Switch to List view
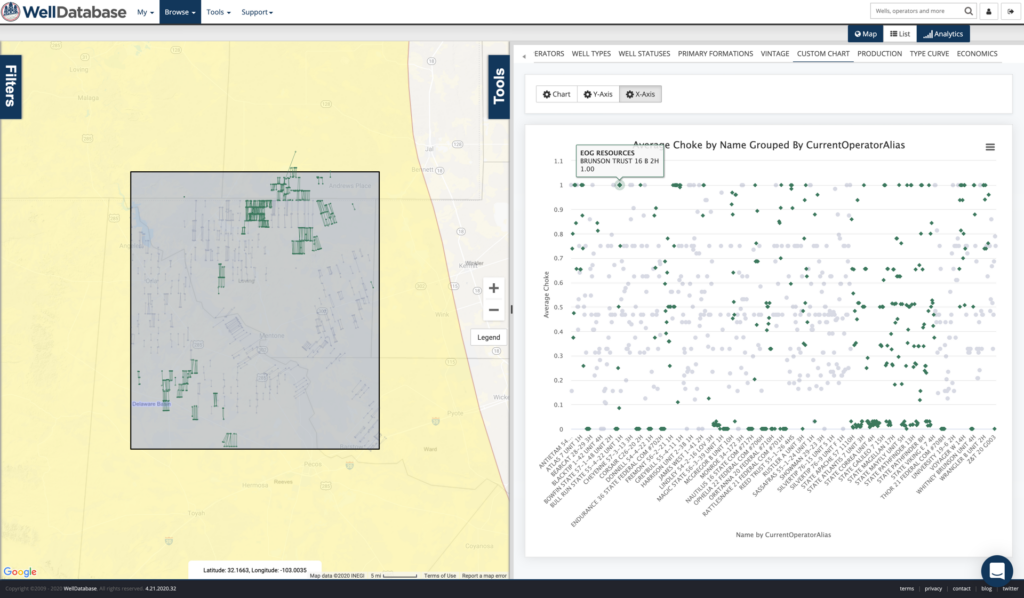1024x598 pixels. (899, 34)
